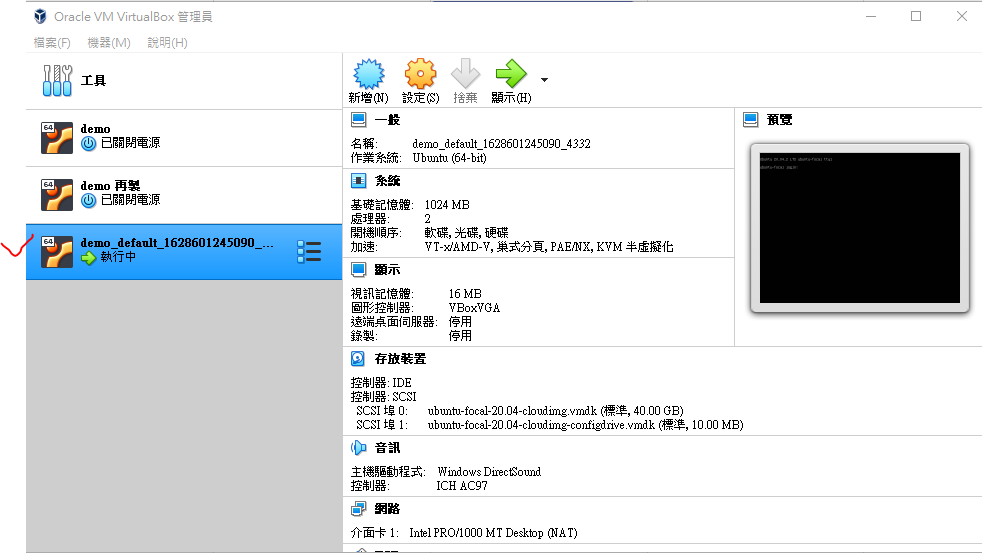Click the 'demo 再製' machine OS icon
The image size is (982, 553).
click(57, 195)
